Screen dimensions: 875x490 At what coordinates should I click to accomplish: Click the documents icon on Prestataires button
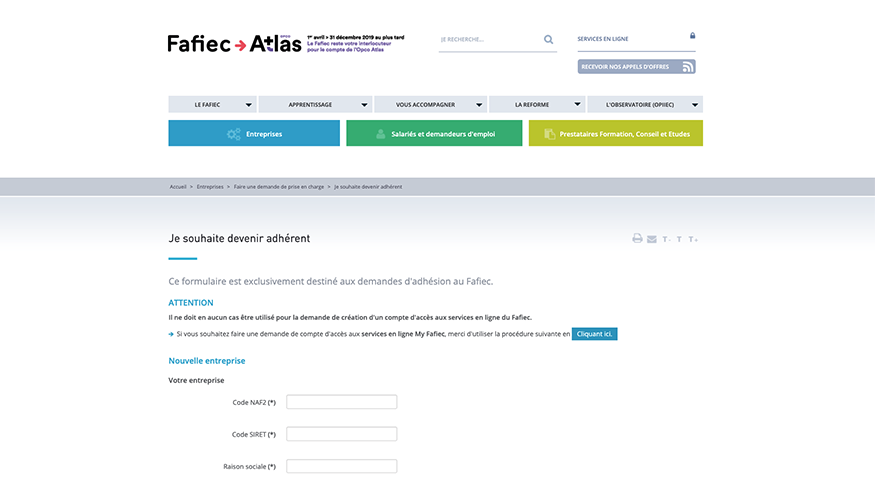[x=550, y=134]
